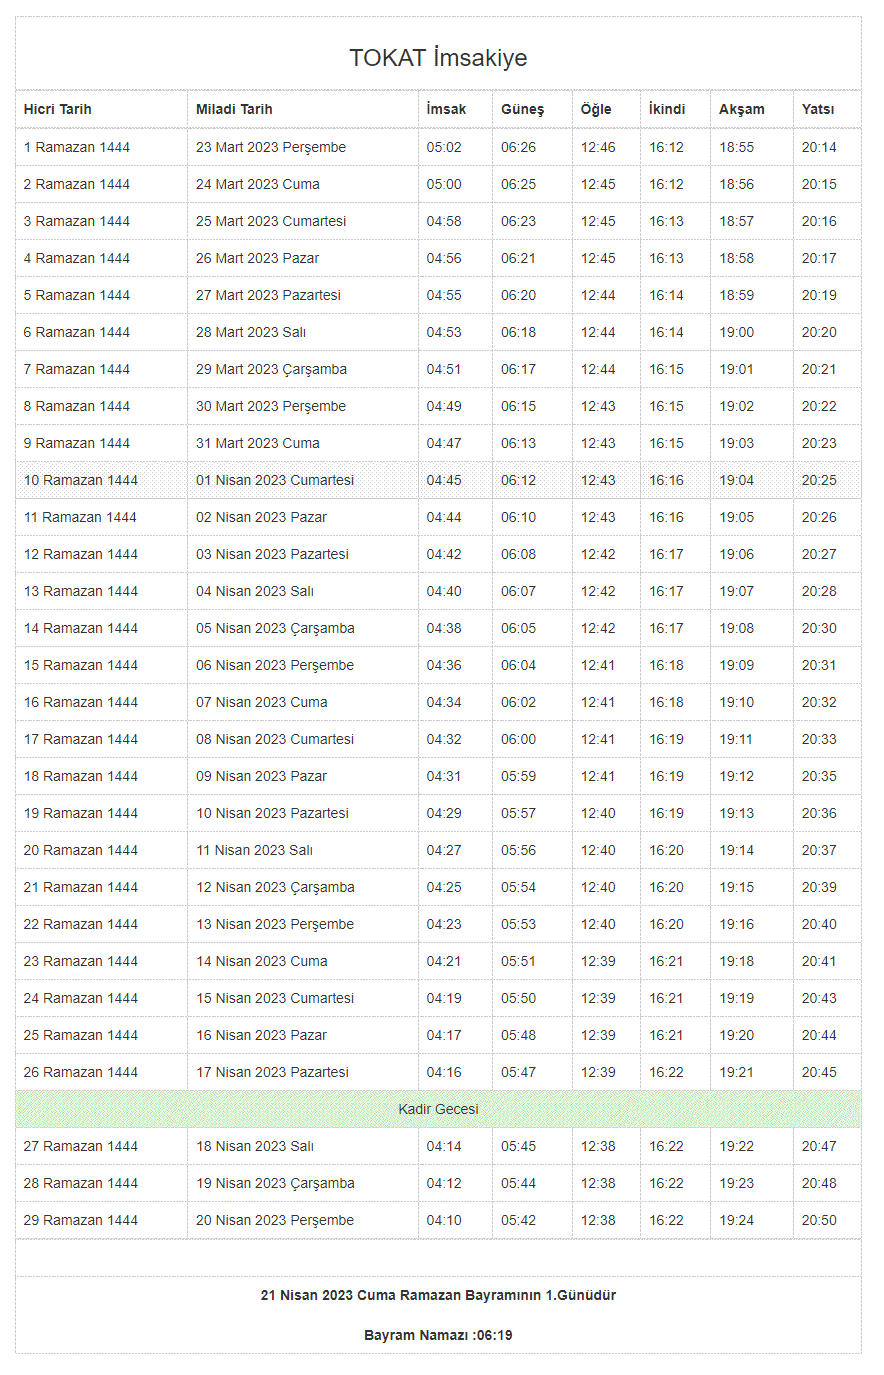Click the Öğle column header
The image size is (884, 1375).
(596, 109)
